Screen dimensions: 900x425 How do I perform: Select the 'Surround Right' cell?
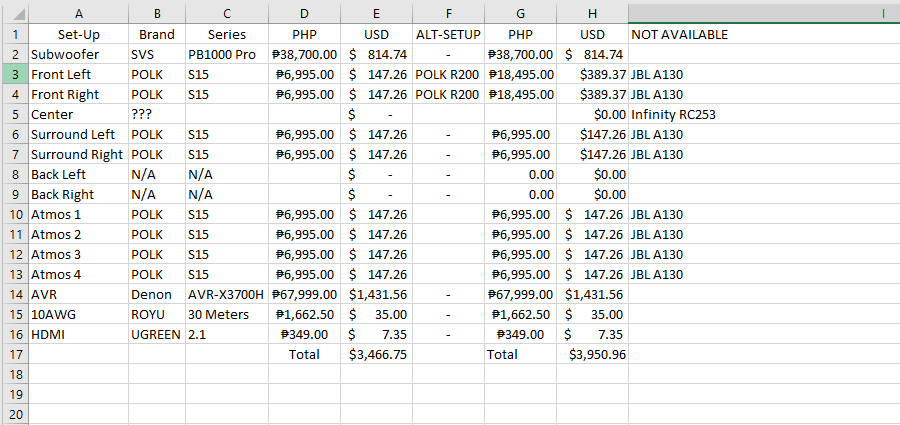(x=79, y=154)
